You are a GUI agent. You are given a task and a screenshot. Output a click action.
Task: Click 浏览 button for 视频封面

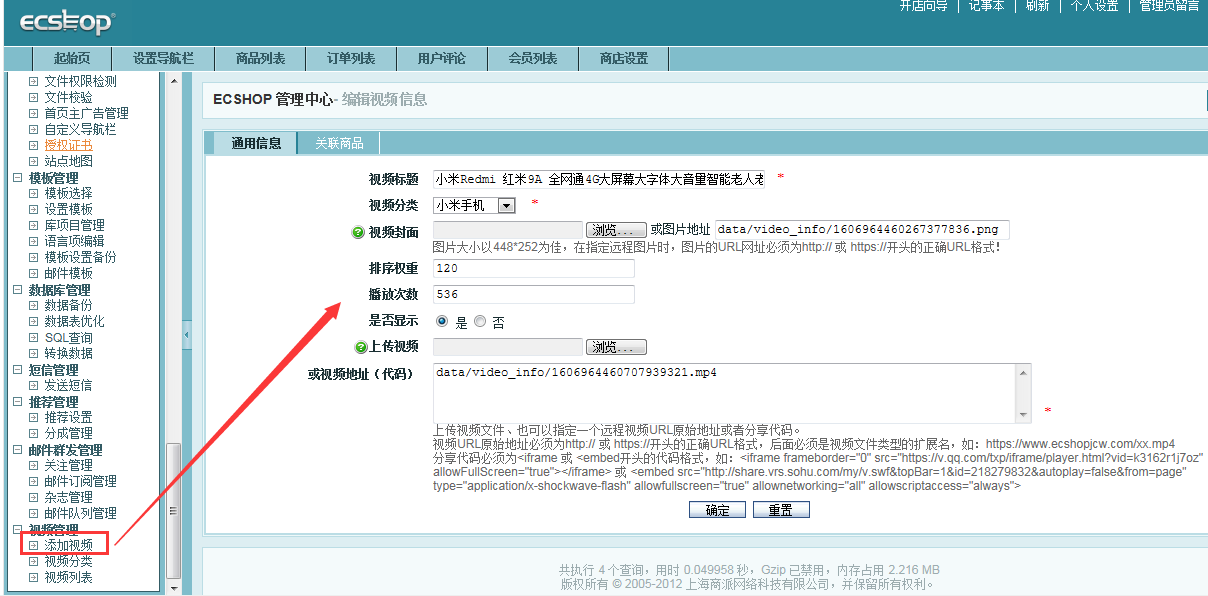point(616,230)
